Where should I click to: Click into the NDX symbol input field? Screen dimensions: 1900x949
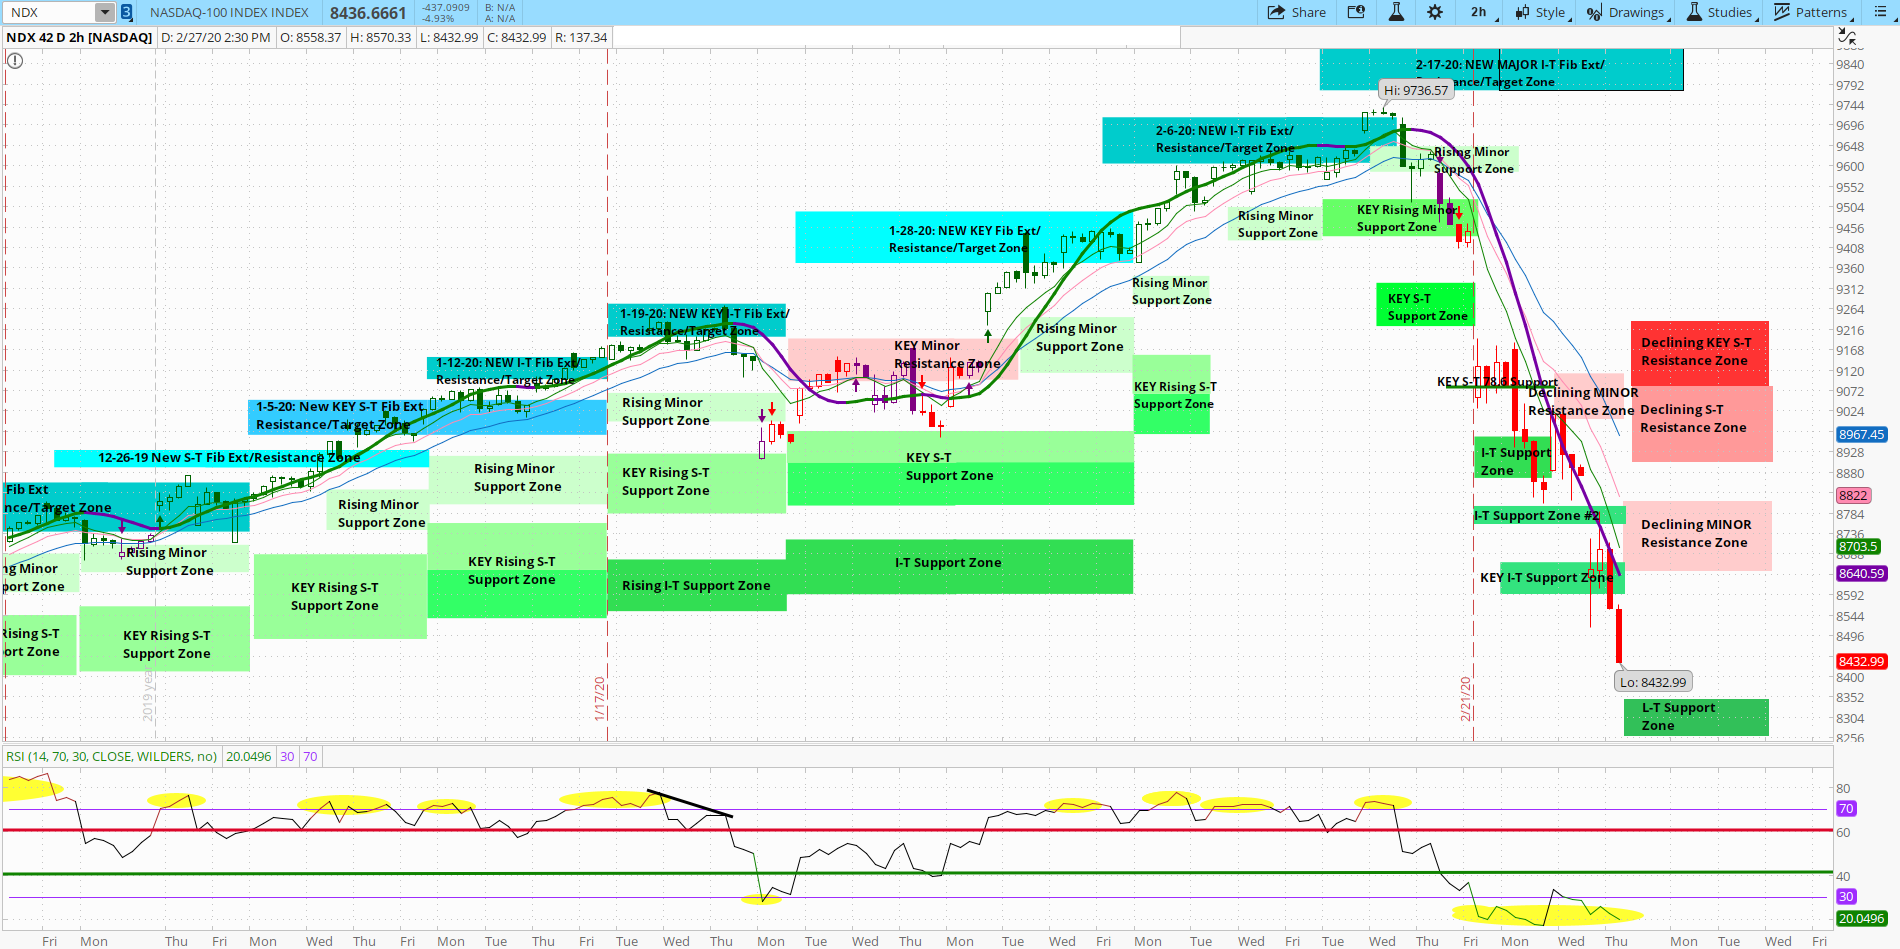point(50,12)
